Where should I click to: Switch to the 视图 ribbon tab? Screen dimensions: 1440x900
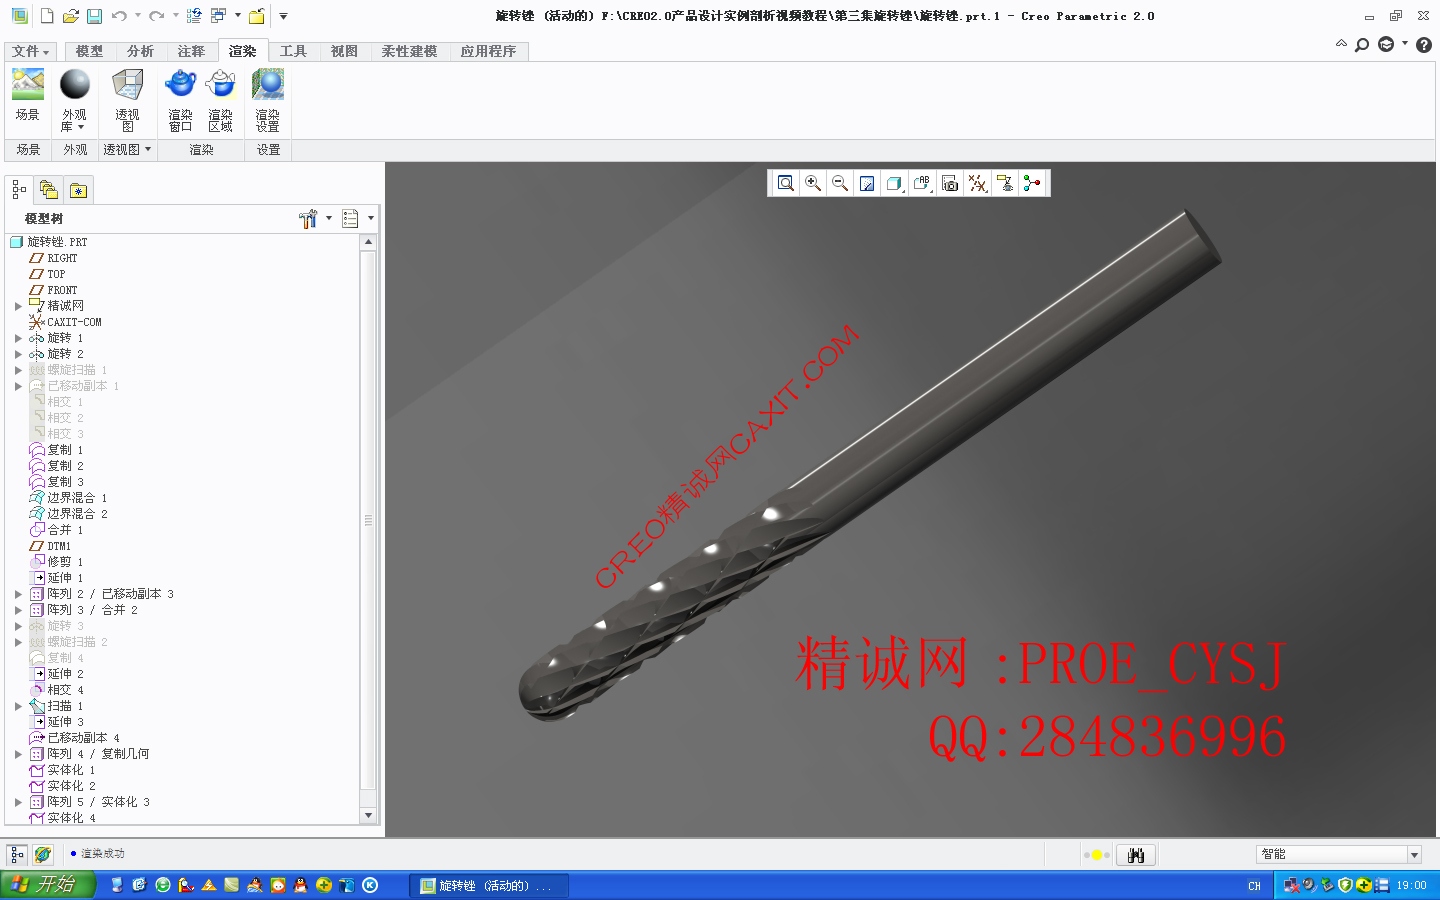344,51
